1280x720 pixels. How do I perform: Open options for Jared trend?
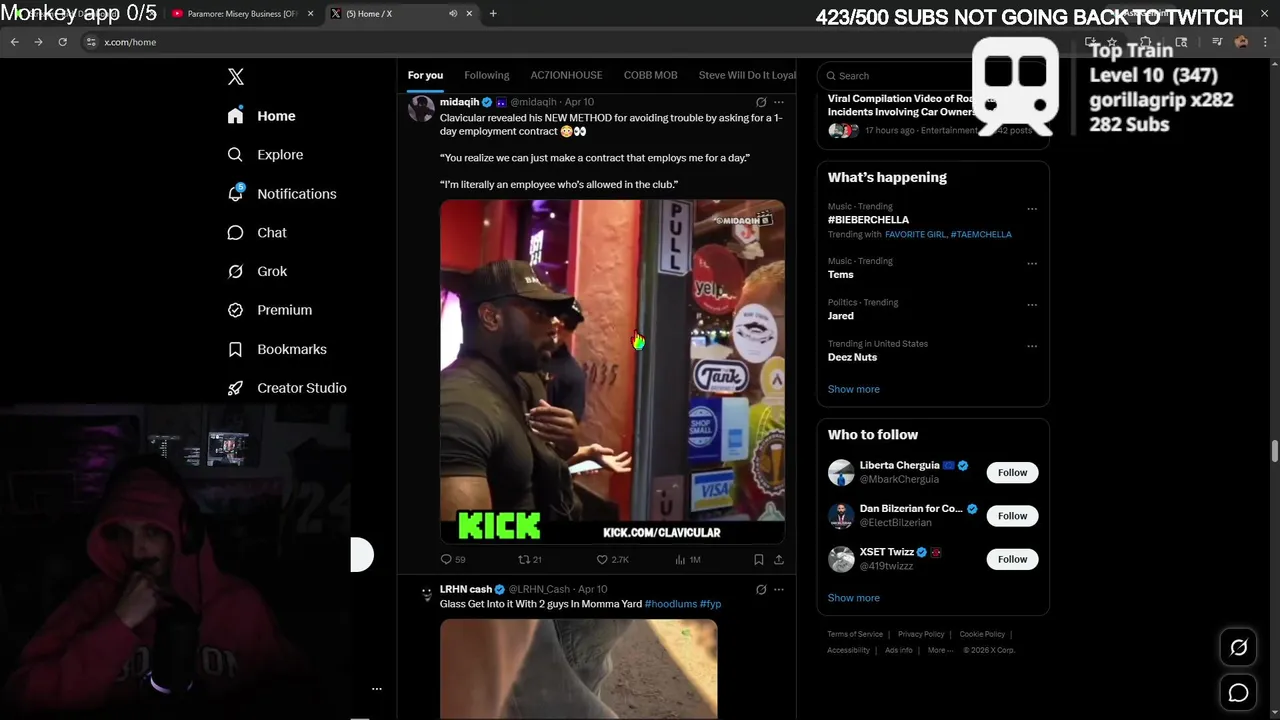pos(1032,305)
